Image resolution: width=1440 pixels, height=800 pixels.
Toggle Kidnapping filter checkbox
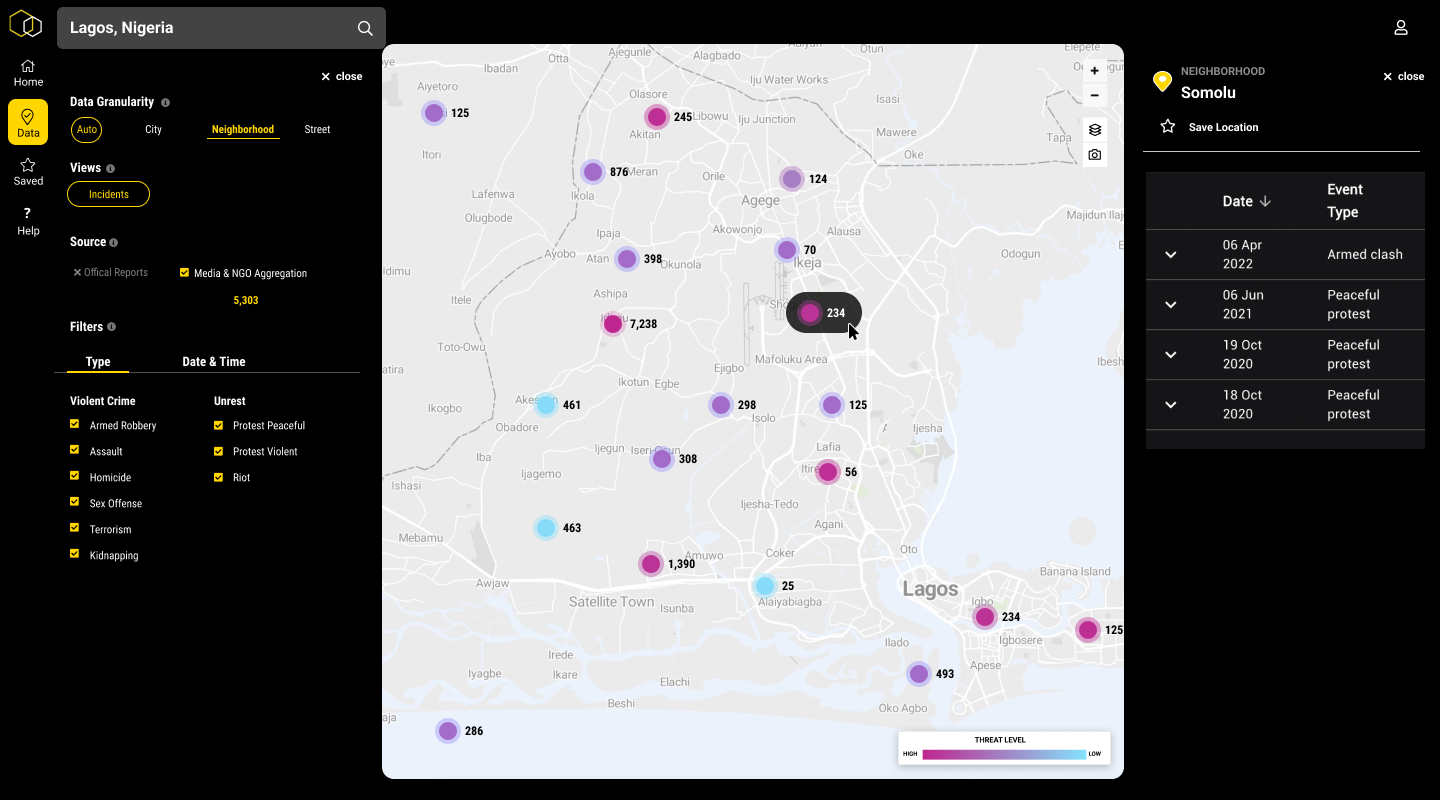pyautogui.click(x=75, y=554)
